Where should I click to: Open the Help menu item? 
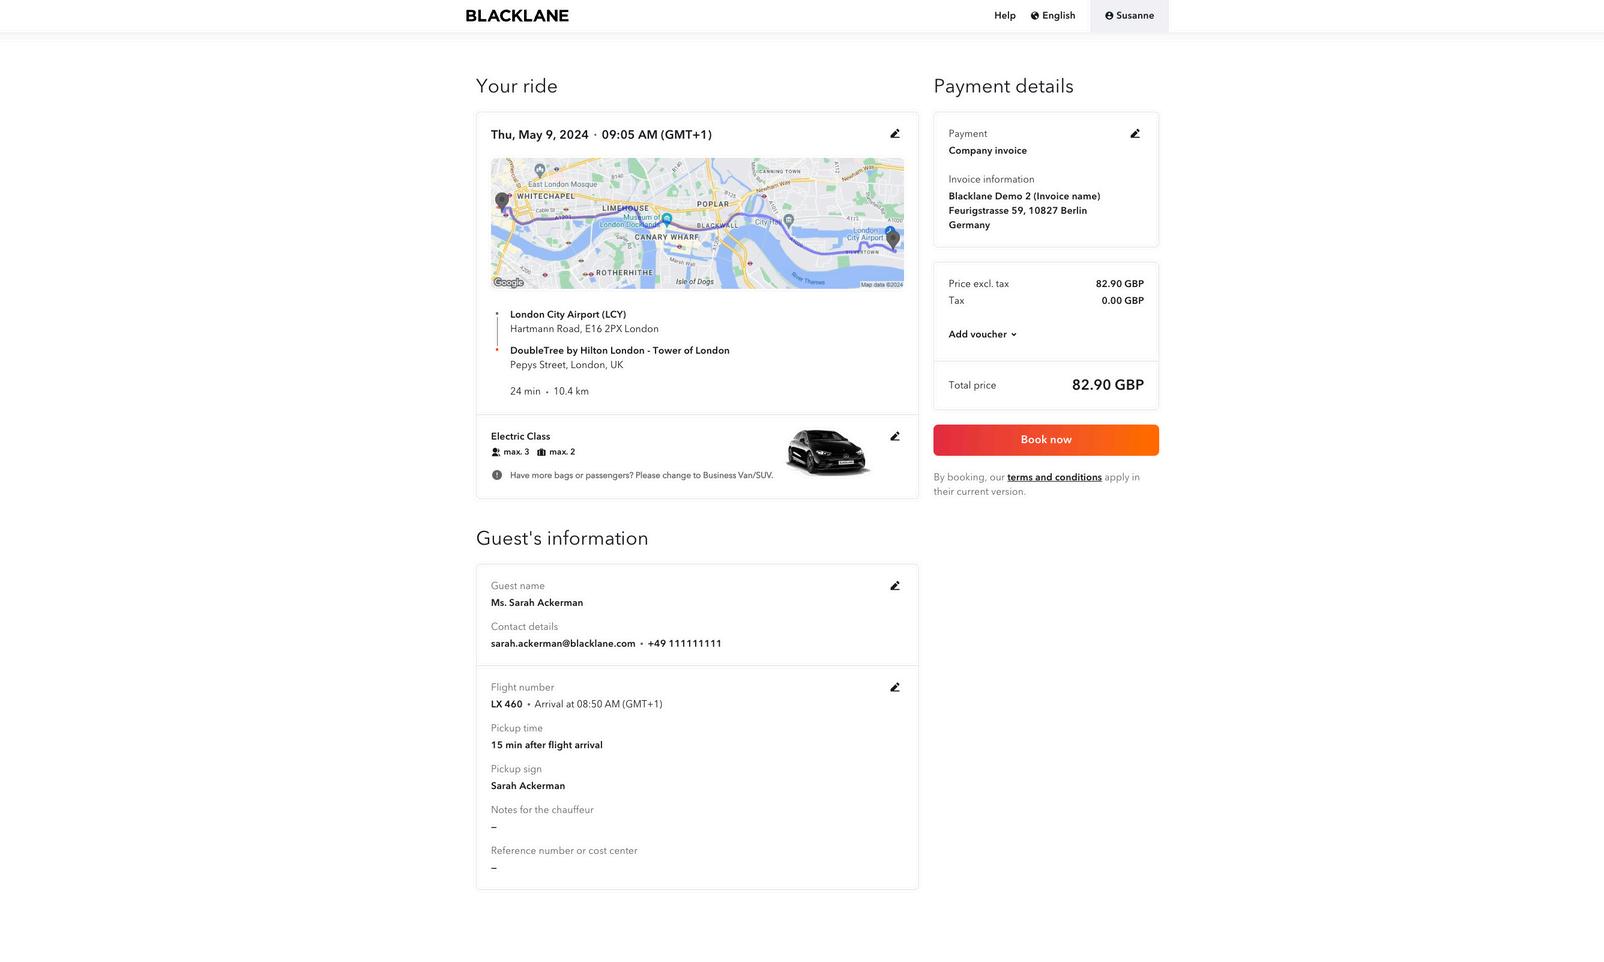1004,16
